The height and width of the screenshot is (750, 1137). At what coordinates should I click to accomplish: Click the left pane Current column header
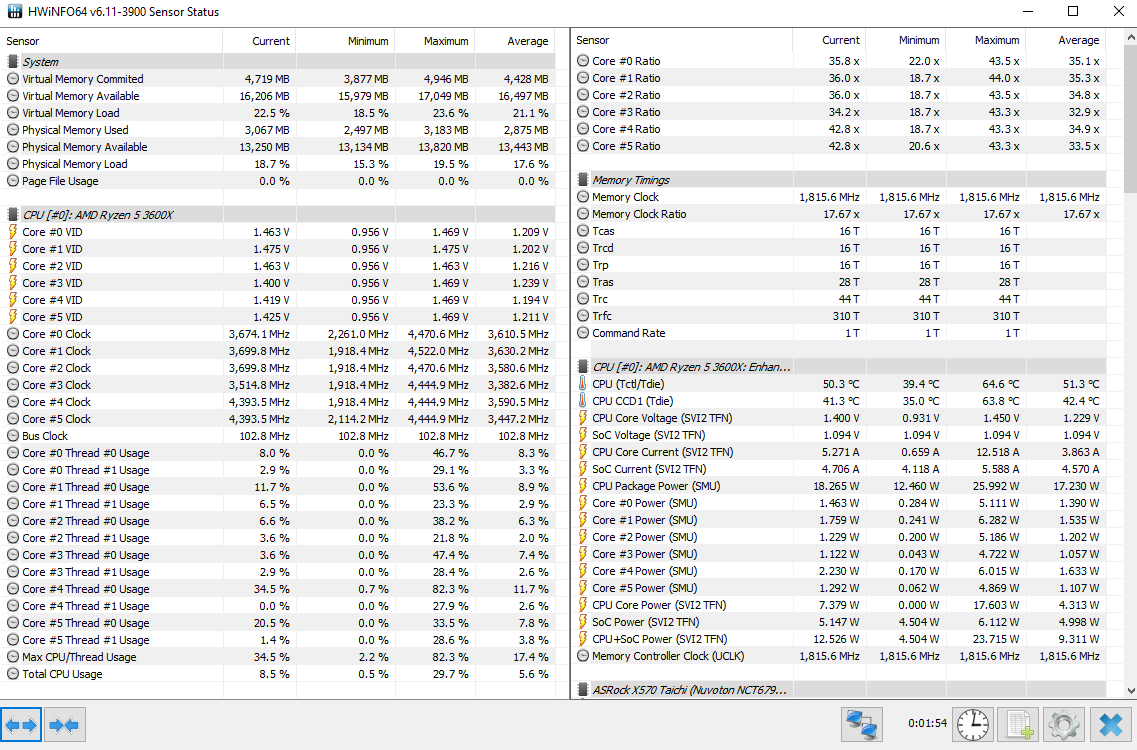click(260, 41)
